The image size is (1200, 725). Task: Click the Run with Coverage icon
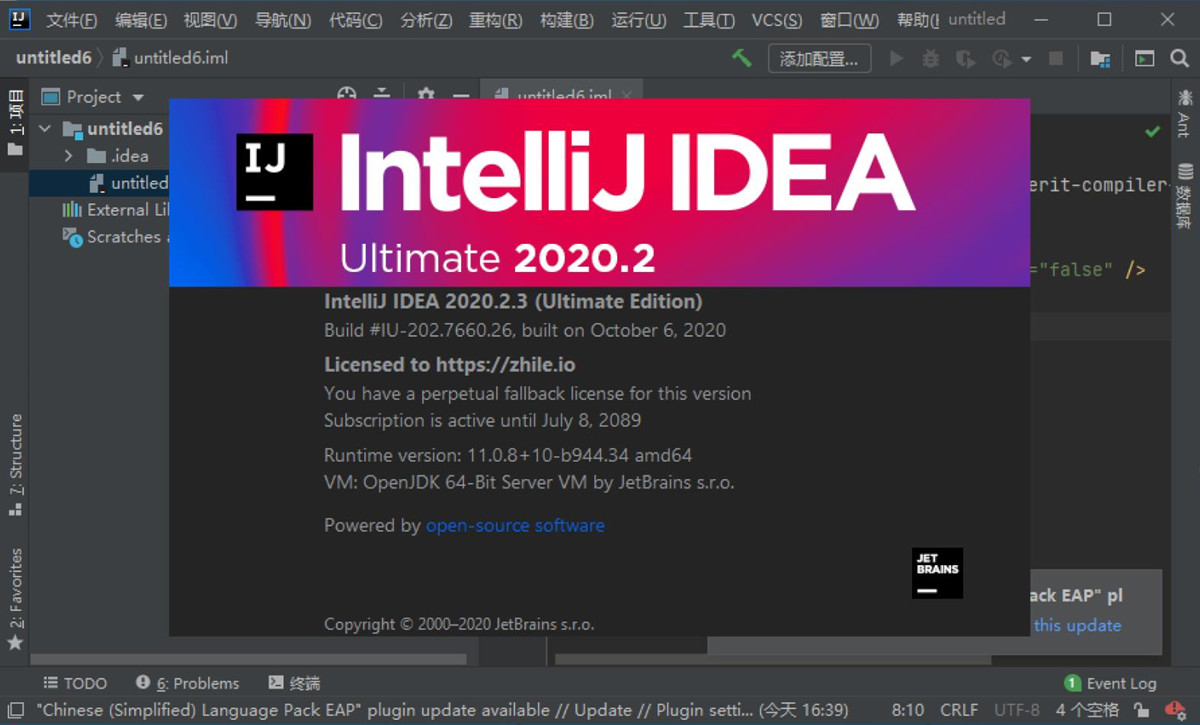click(965, 59)
